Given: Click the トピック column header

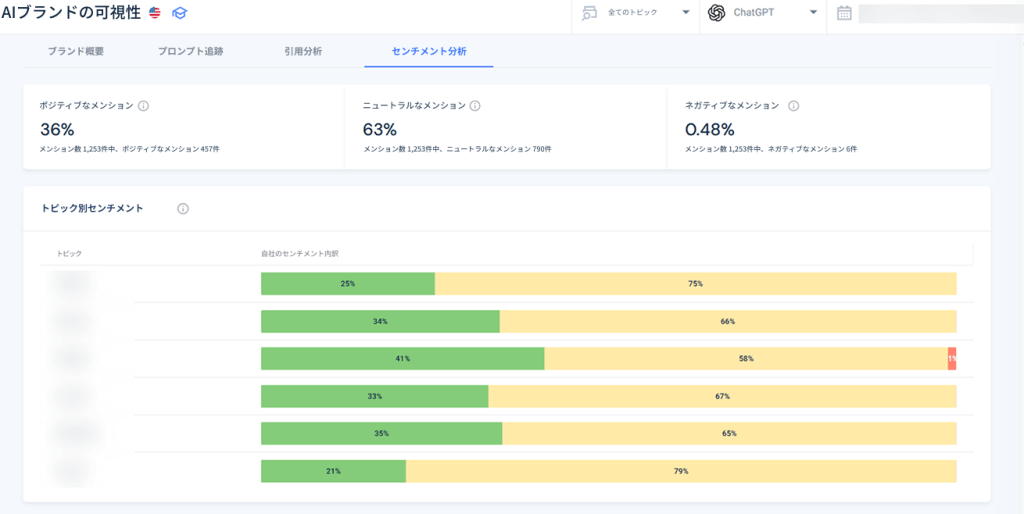Looking at the screenshot, I should tap(69, 253).
